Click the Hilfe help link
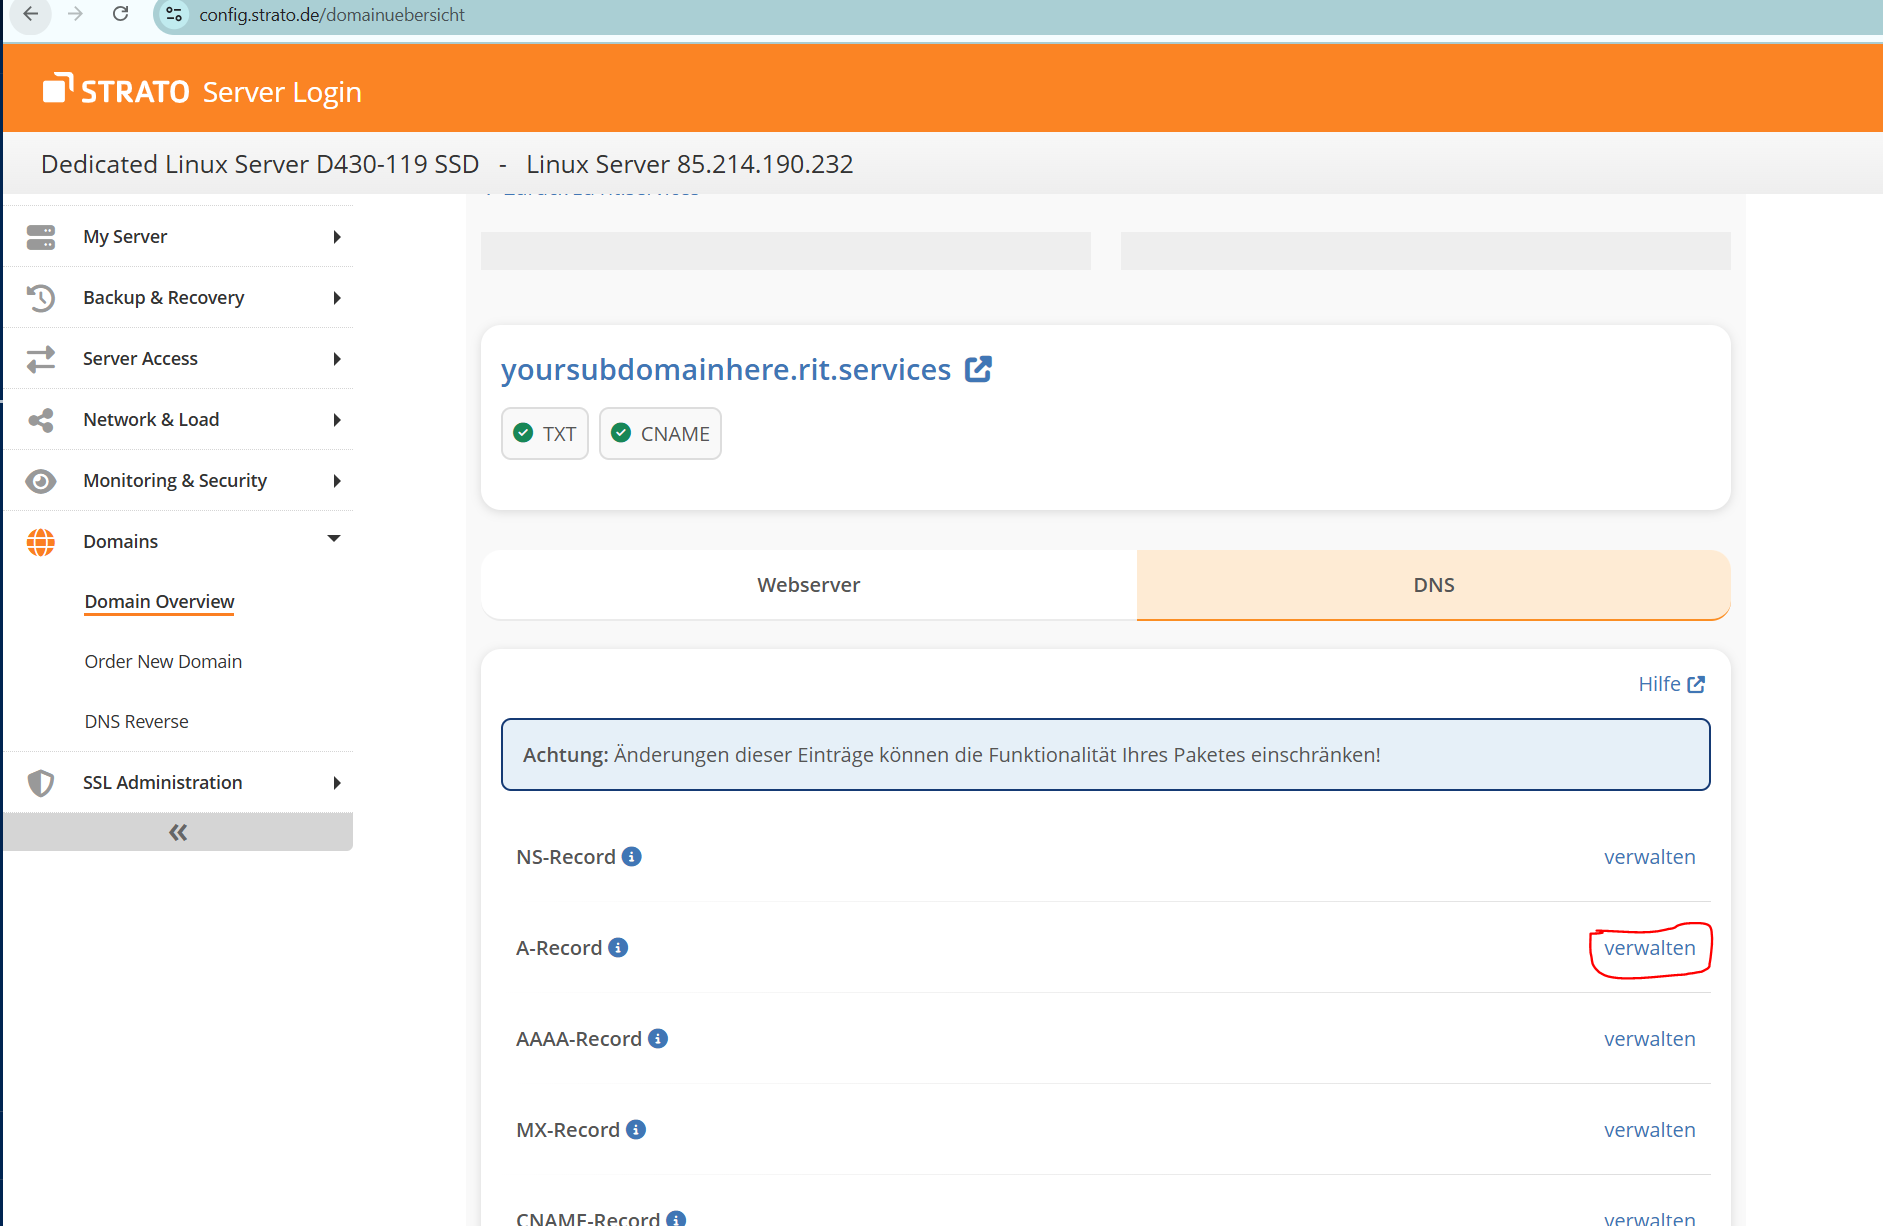The image size is (1883, 1226). click(x=1671, y=684)
